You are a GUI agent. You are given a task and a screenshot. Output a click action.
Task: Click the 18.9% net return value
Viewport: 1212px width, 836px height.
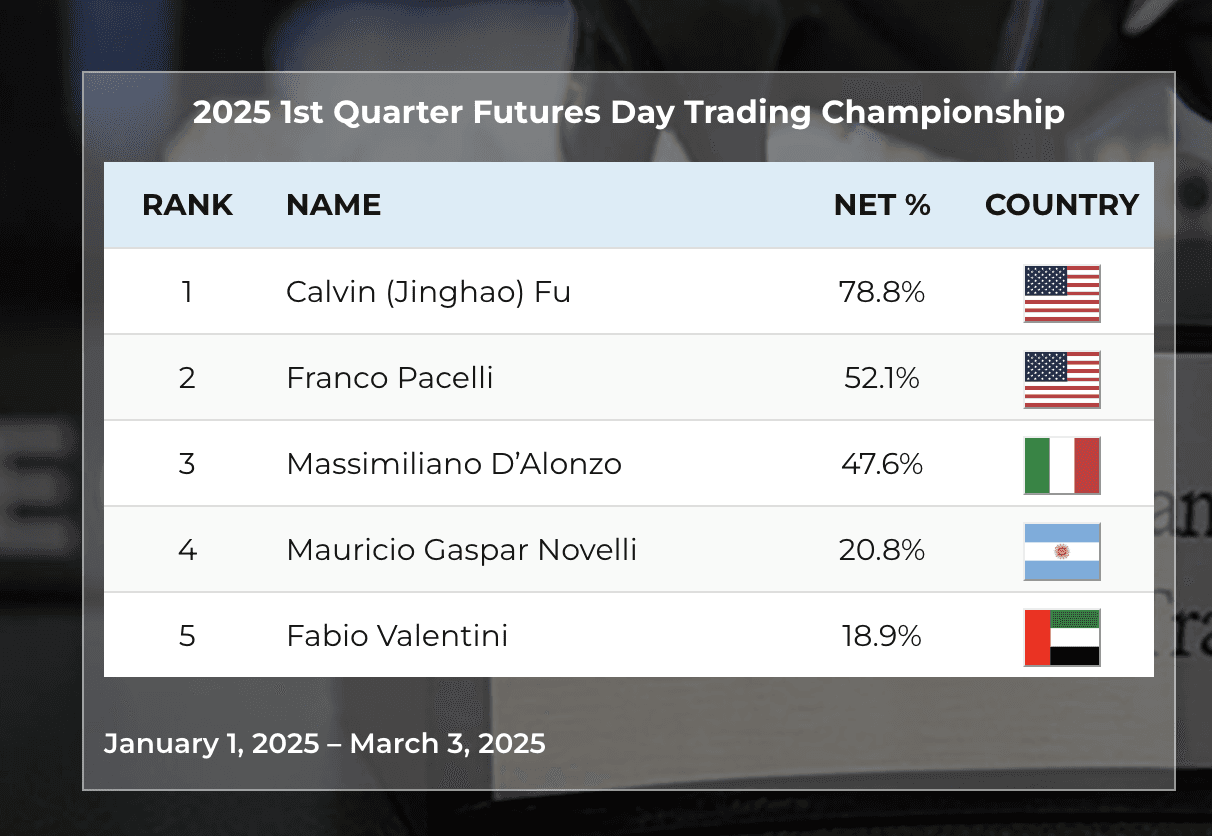(881, 636)
